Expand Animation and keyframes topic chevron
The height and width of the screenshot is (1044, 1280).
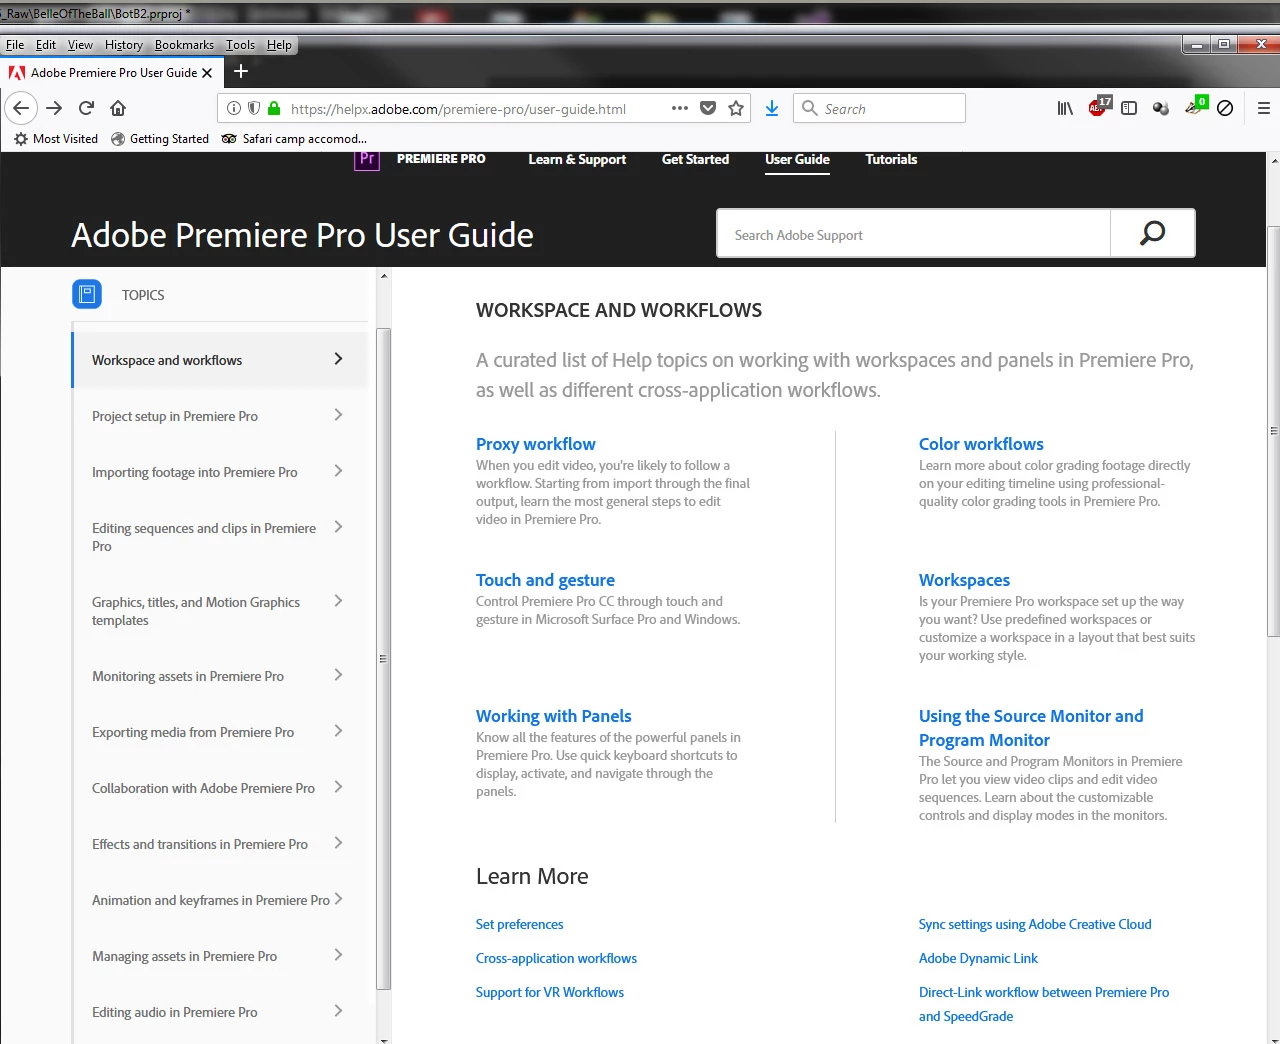pos(338,899)
